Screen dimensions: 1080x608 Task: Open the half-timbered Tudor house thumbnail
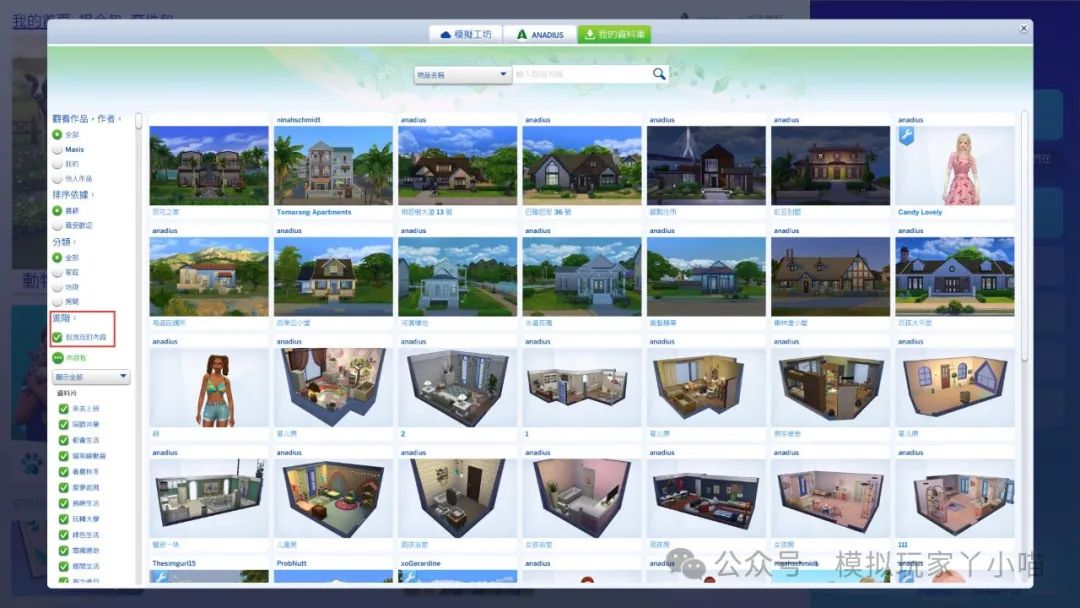(x=831, y=276)
